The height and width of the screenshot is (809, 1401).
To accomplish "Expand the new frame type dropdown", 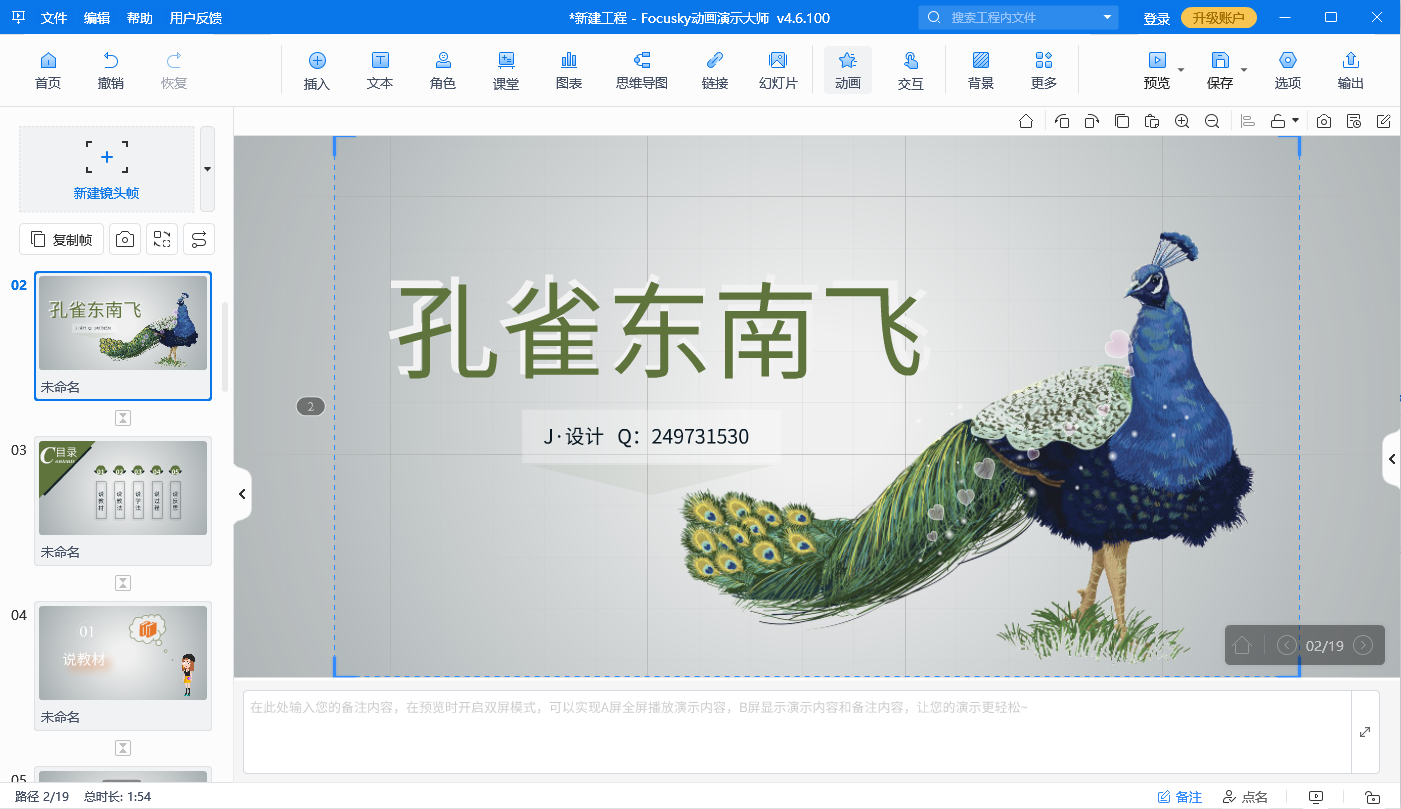I will pos(207,168).
